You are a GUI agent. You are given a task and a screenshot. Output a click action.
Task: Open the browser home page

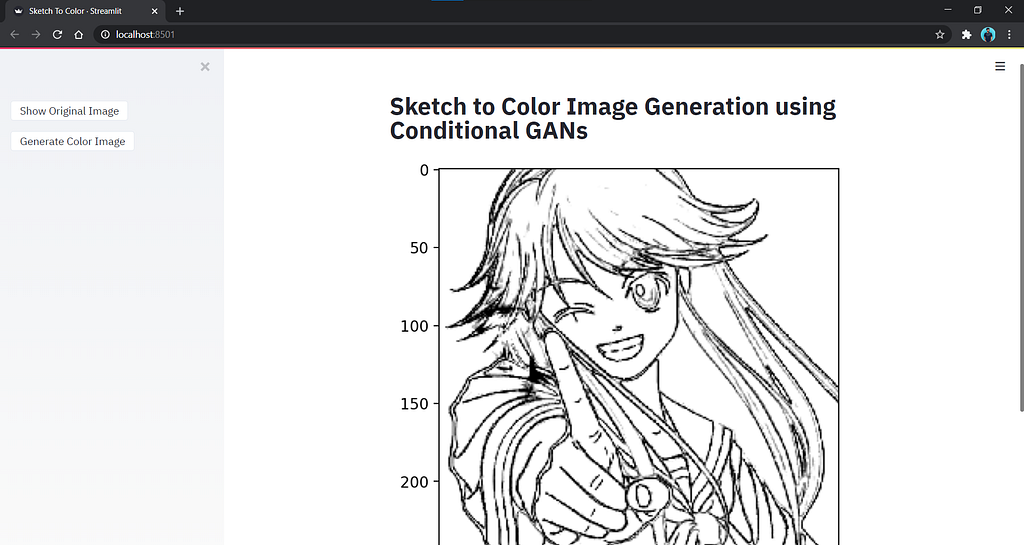(x=78, y=35)
